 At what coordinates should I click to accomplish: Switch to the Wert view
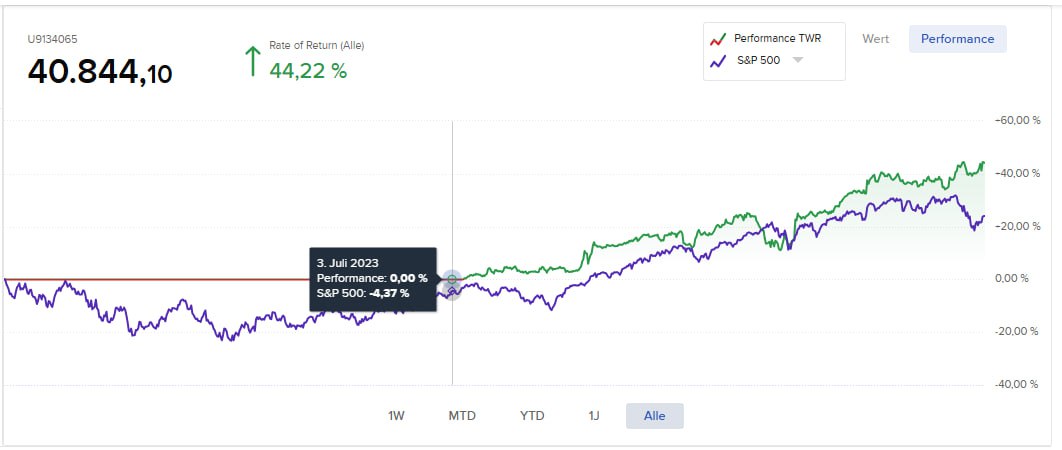pyautogui.click(x=876, y=39)
